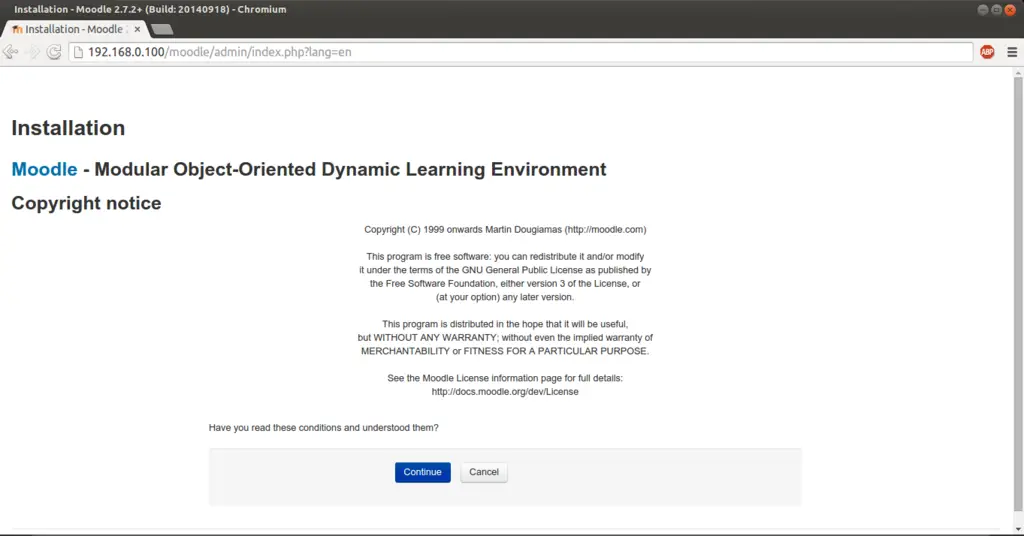
Task: Minimize the Chromium window
Action: [x=983, y=10]
